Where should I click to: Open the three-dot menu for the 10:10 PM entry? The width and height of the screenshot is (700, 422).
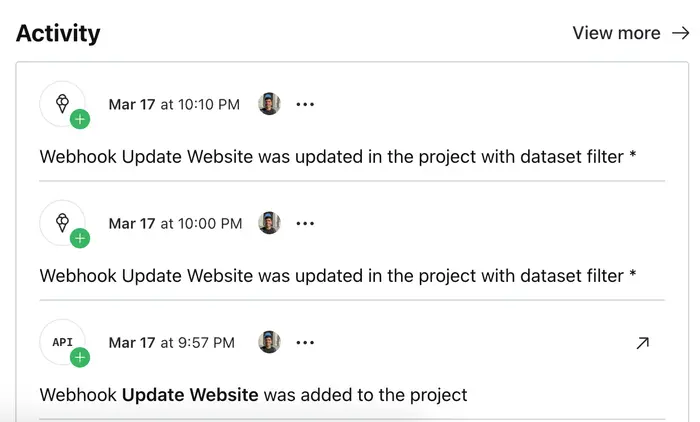305,104
